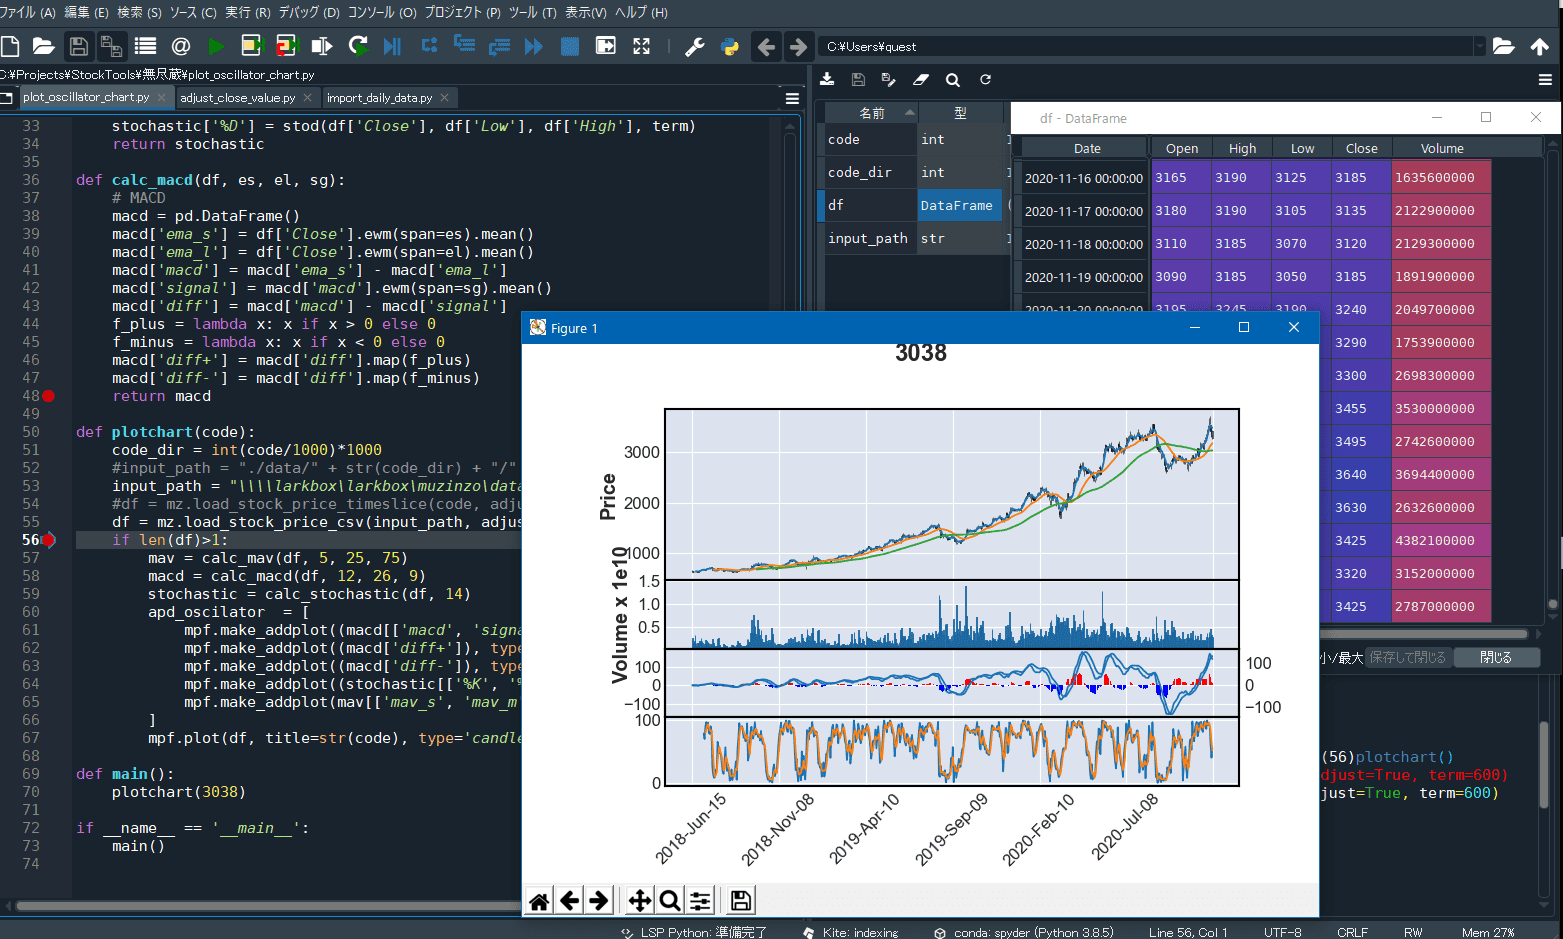This screenshot has width=1563, height=939.
Task: Configure subplots in Figure 1
Action: 700,901
